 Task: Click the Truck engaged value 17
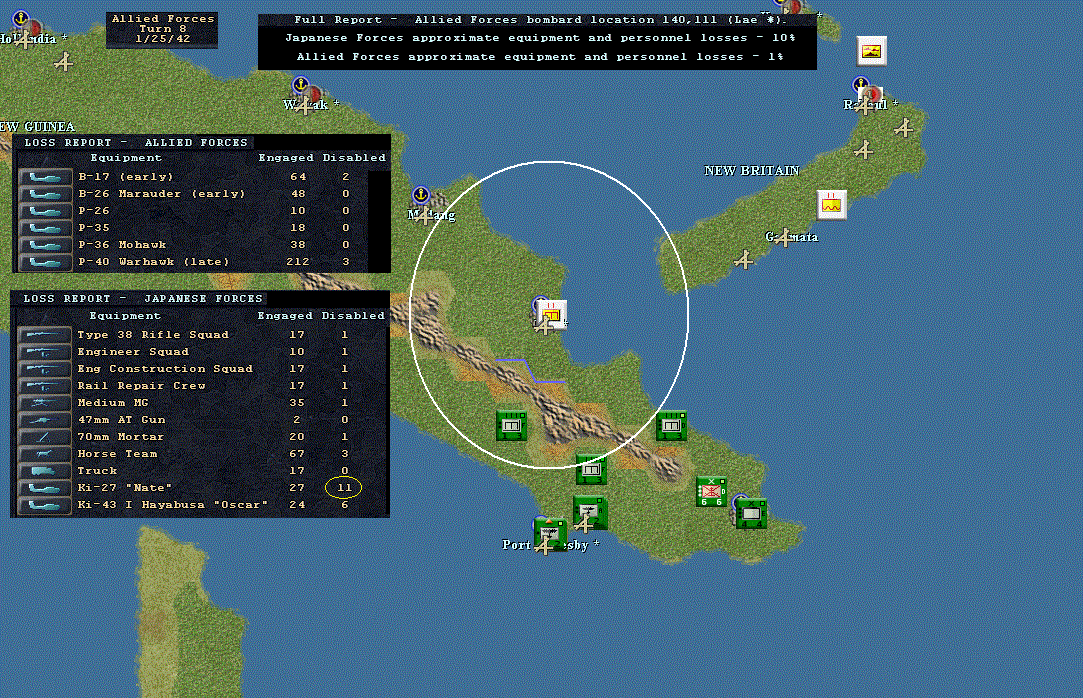click(x=297, y=471)
